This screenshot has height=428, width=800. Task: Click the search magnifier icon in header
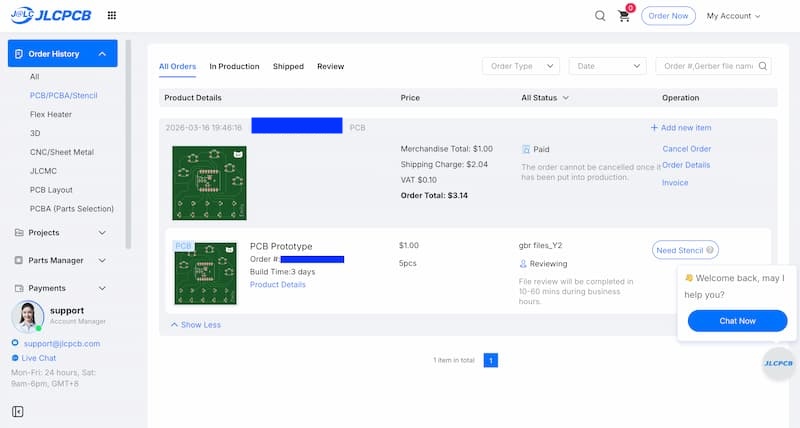600,16
